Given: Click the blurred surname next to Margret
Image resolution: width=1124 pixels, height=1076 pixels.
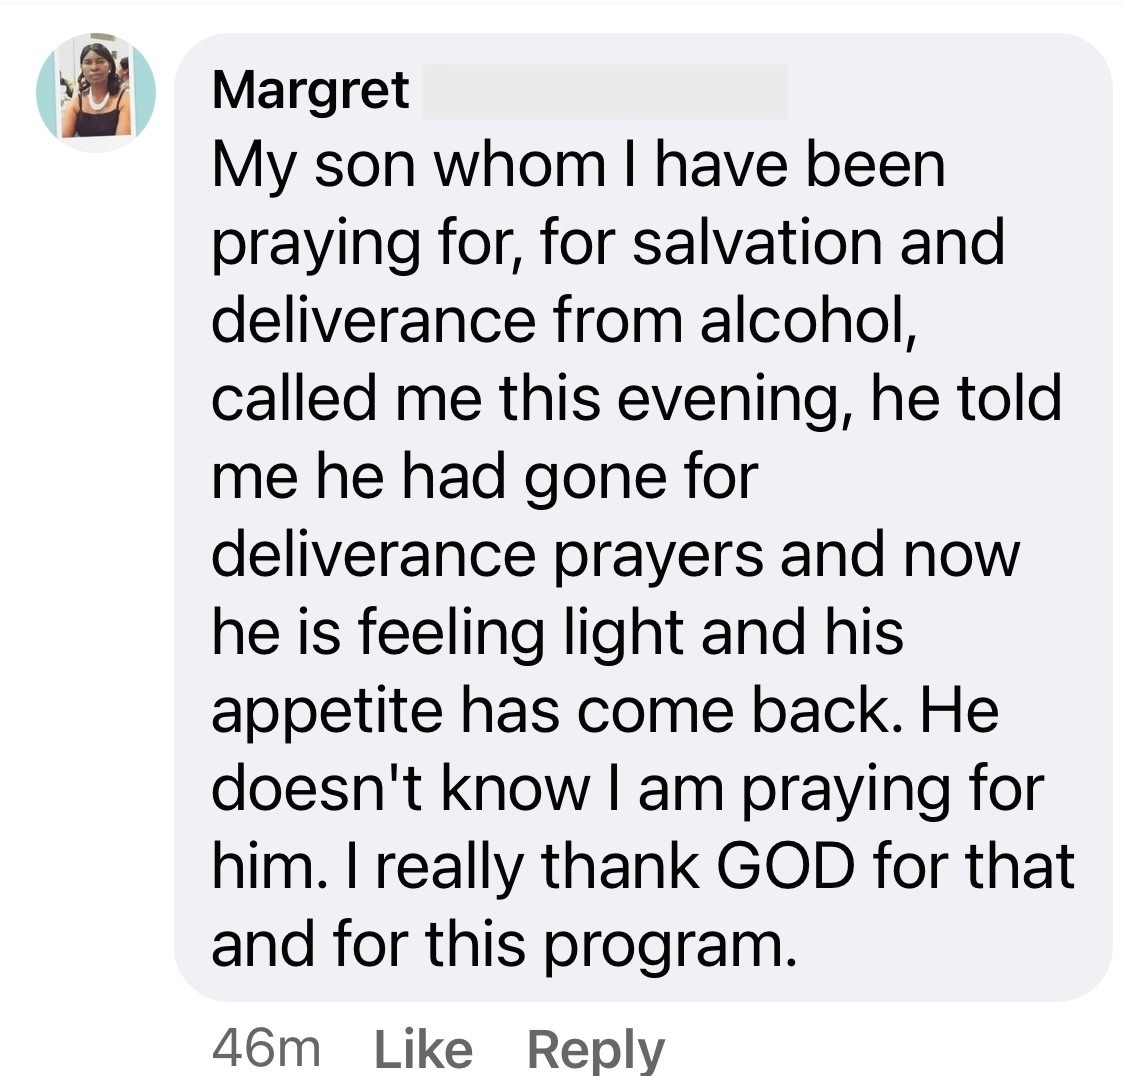Looking at the screenshot, I should [605, 92].
